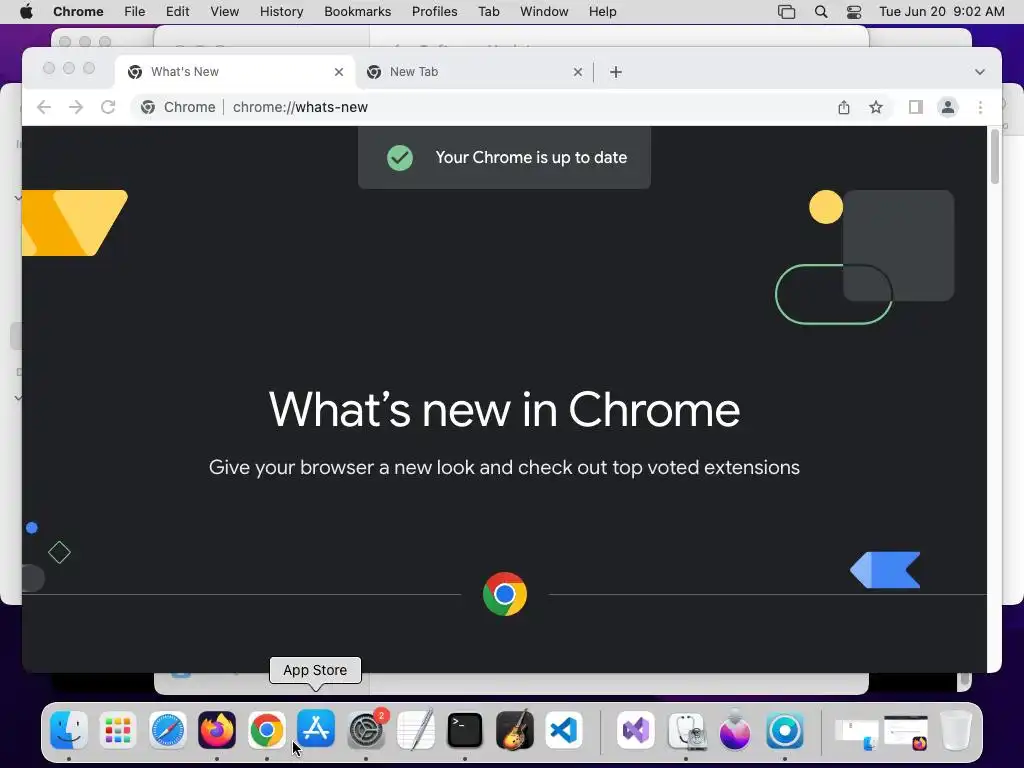The height and width of the screenshot is (768, 1024).
Task: Launch Firefox from the Dock
Action: (x=217, y=729)
